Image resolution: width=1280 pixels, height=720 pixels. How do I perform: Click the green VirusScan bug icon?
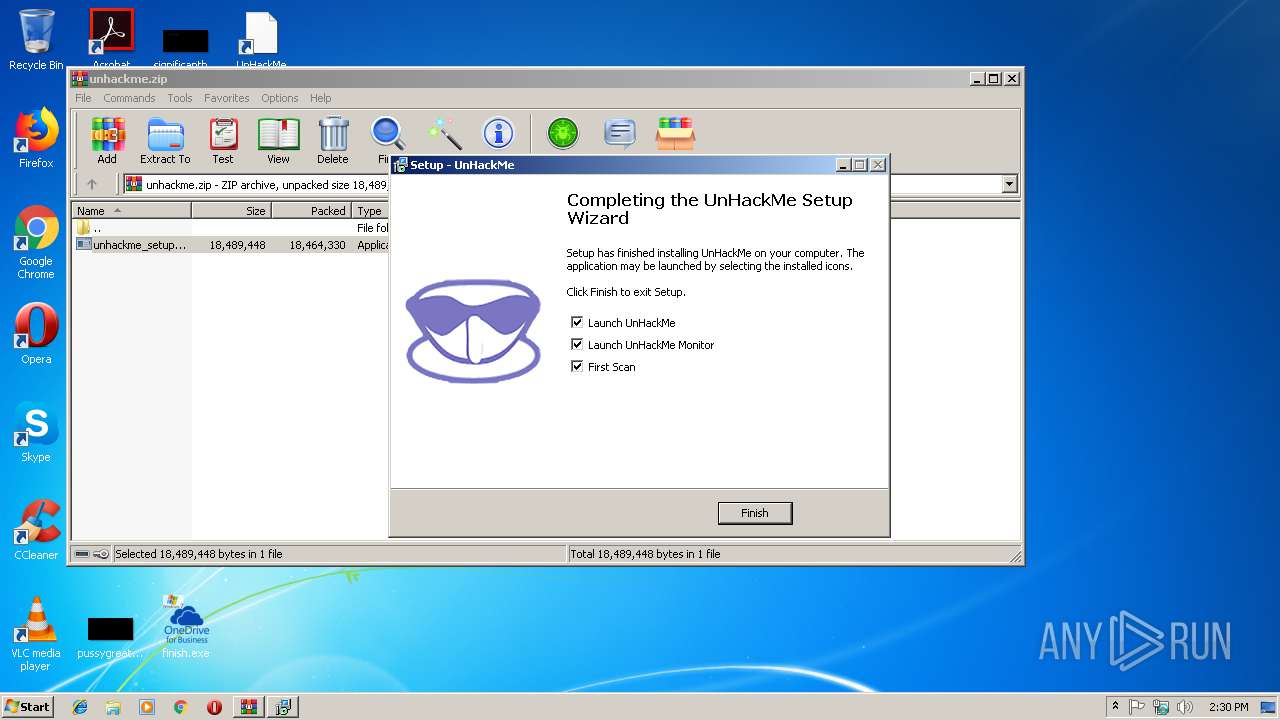(562, 133)
